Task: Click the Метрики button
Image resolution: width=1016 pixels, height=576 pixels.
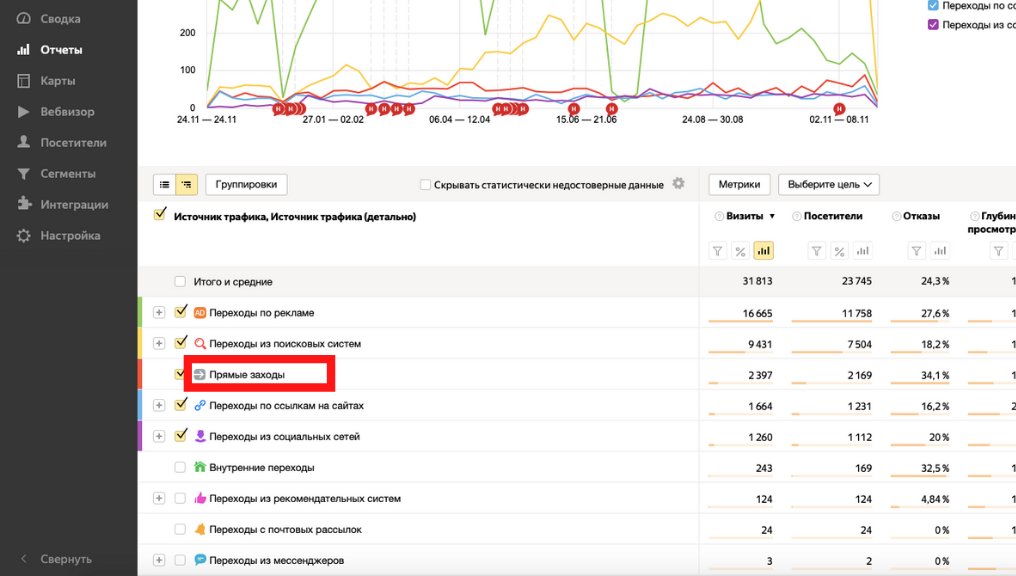Action: coord(739,184)
